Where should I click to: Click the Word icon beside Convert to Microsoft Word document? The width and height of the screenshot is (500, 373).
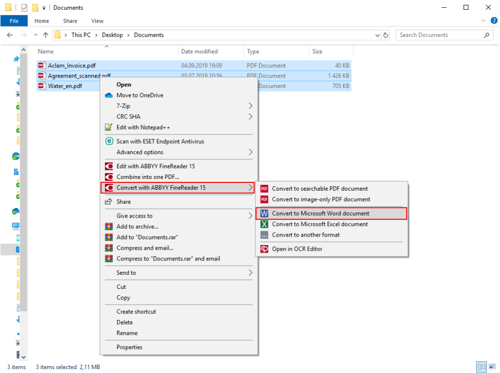click(x=264, y=213)
